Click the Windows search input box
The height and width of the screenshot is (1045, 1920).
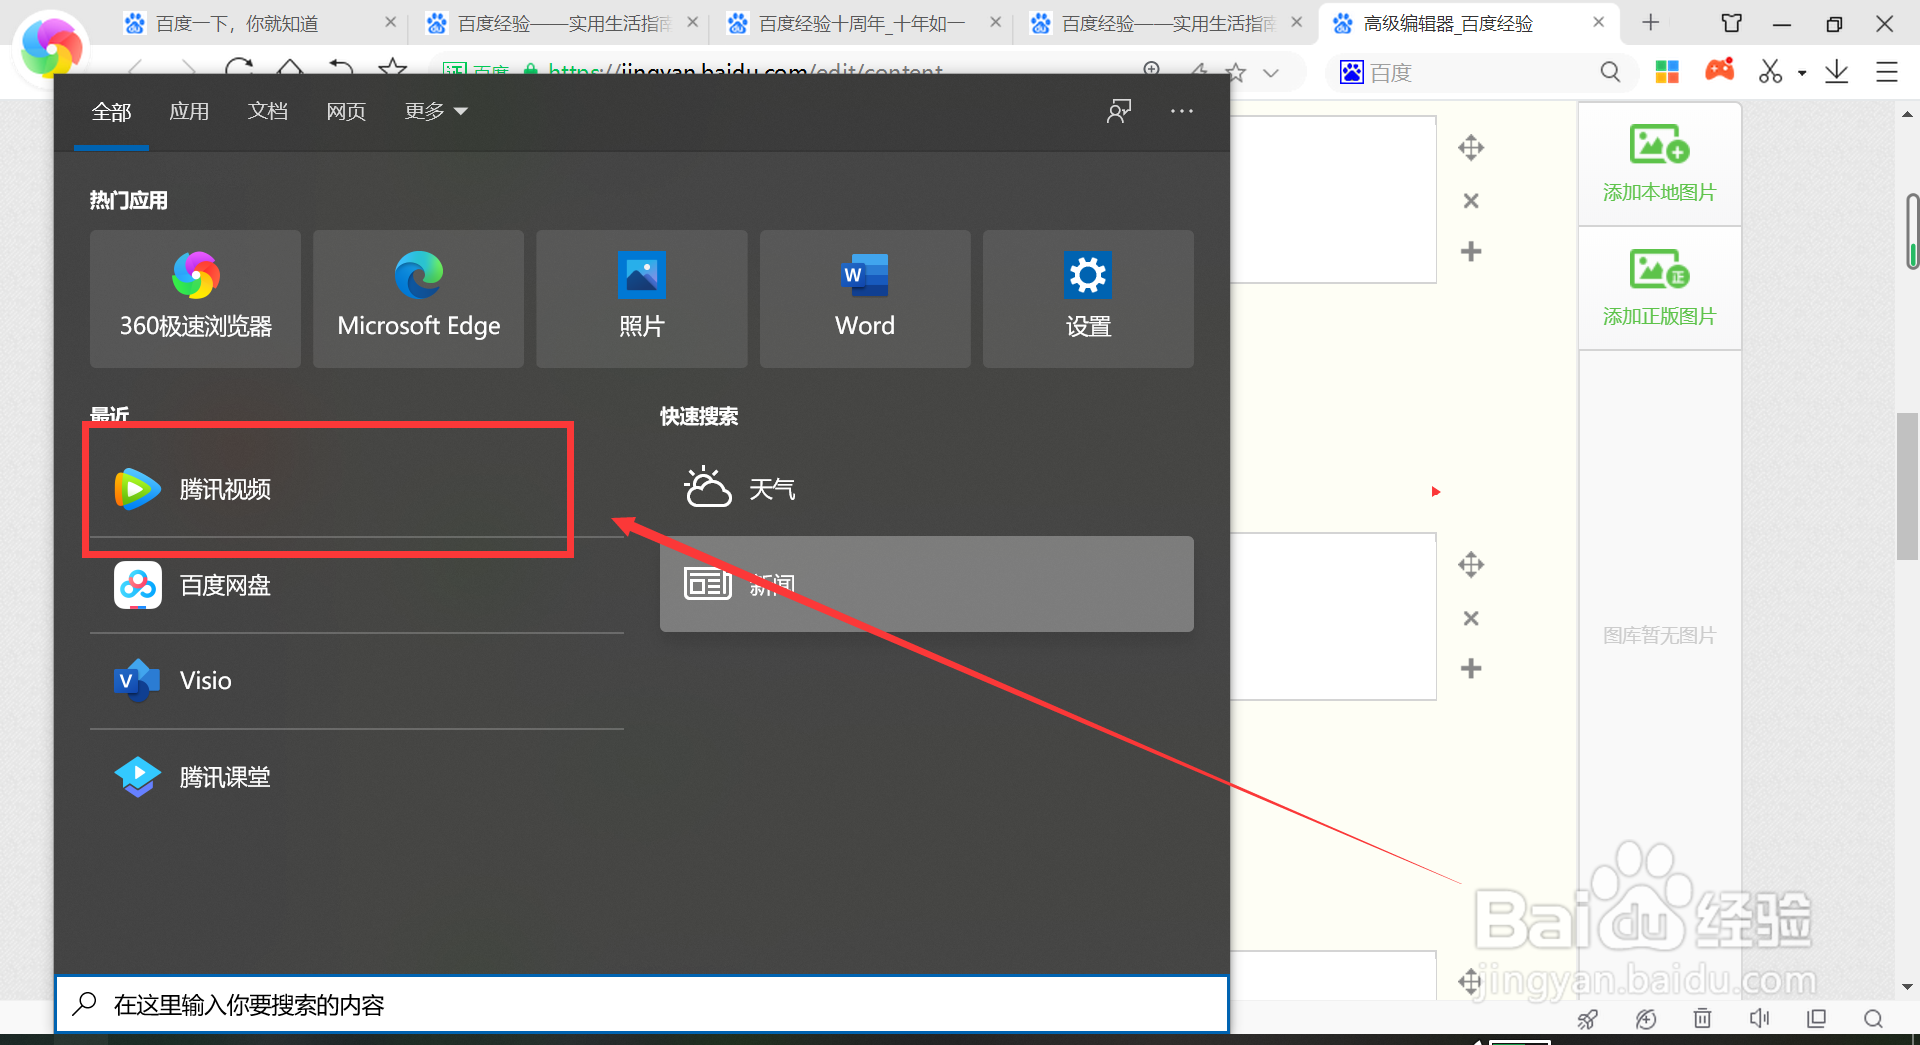click(x=642, y=1004)
